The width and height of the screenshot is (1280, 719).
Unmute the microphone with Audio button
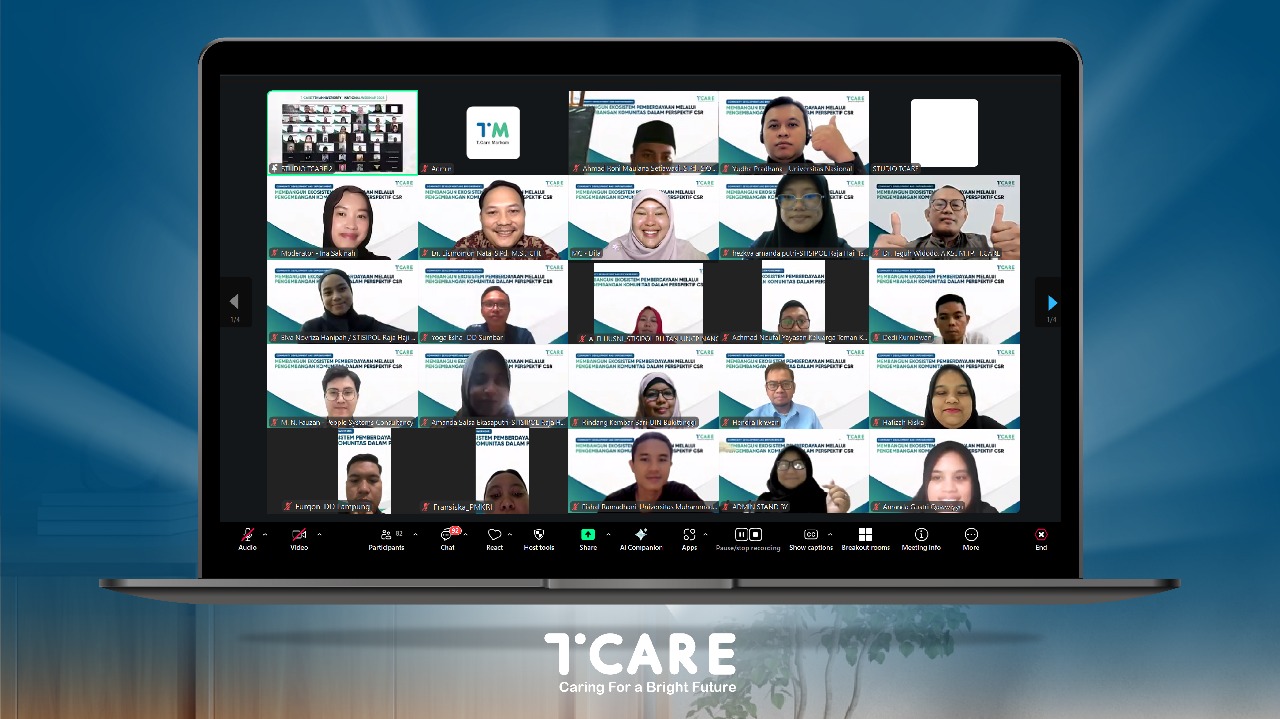pyautogui.click(x=247, y=537)
